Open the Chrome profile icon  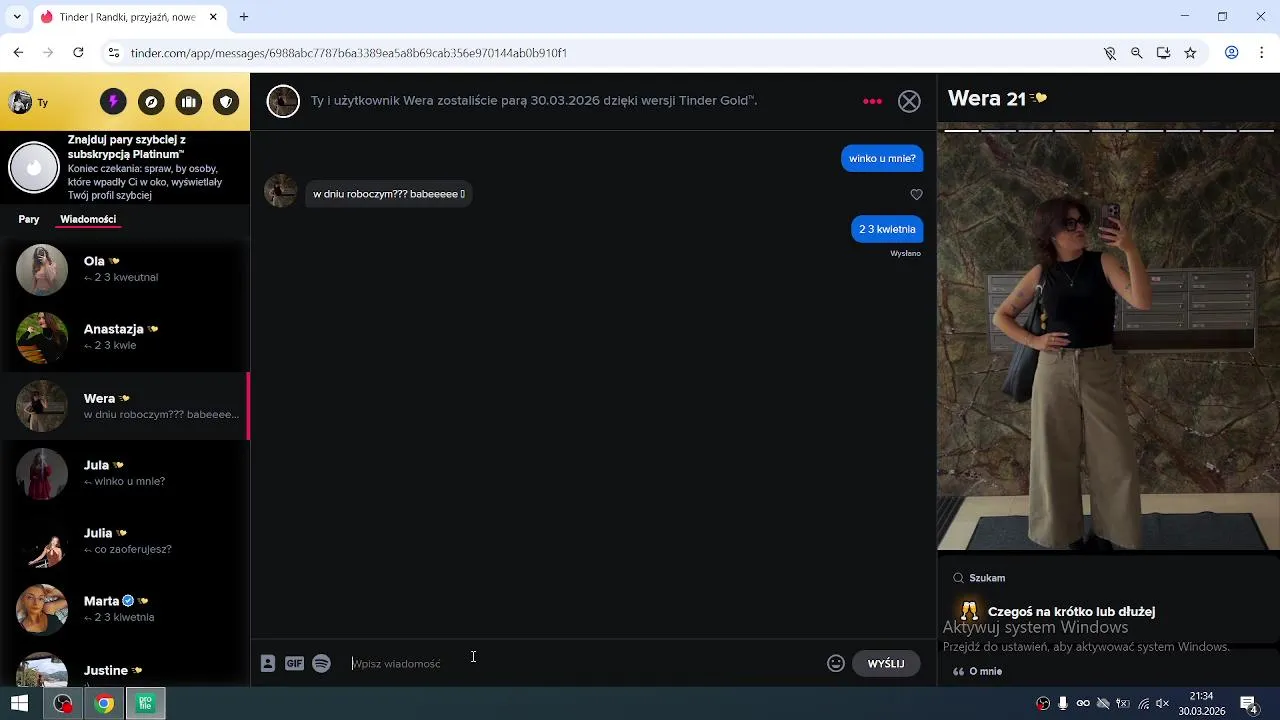coord(1232,53)
